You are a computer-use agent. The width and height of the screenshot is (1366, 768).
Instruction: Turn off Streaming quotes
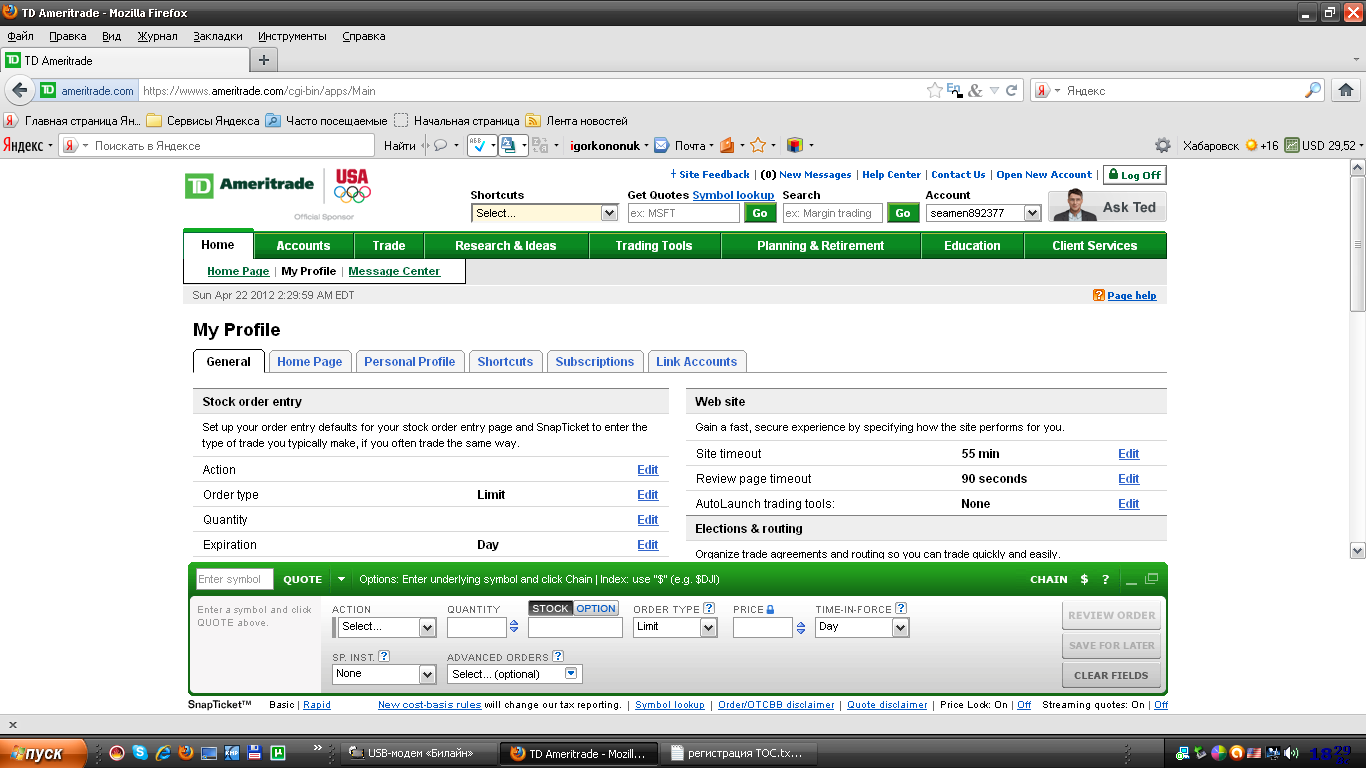point(1160,705)
